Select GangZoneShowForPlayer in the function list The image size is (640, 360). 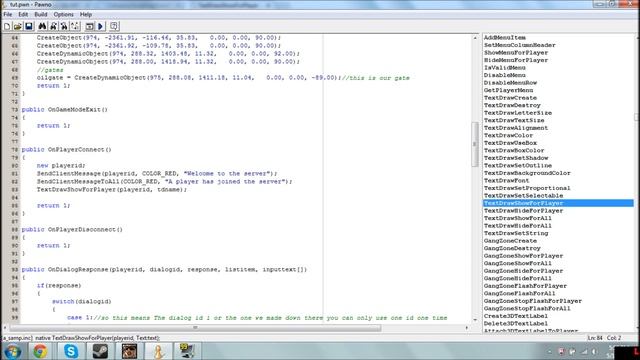[523, 256]
